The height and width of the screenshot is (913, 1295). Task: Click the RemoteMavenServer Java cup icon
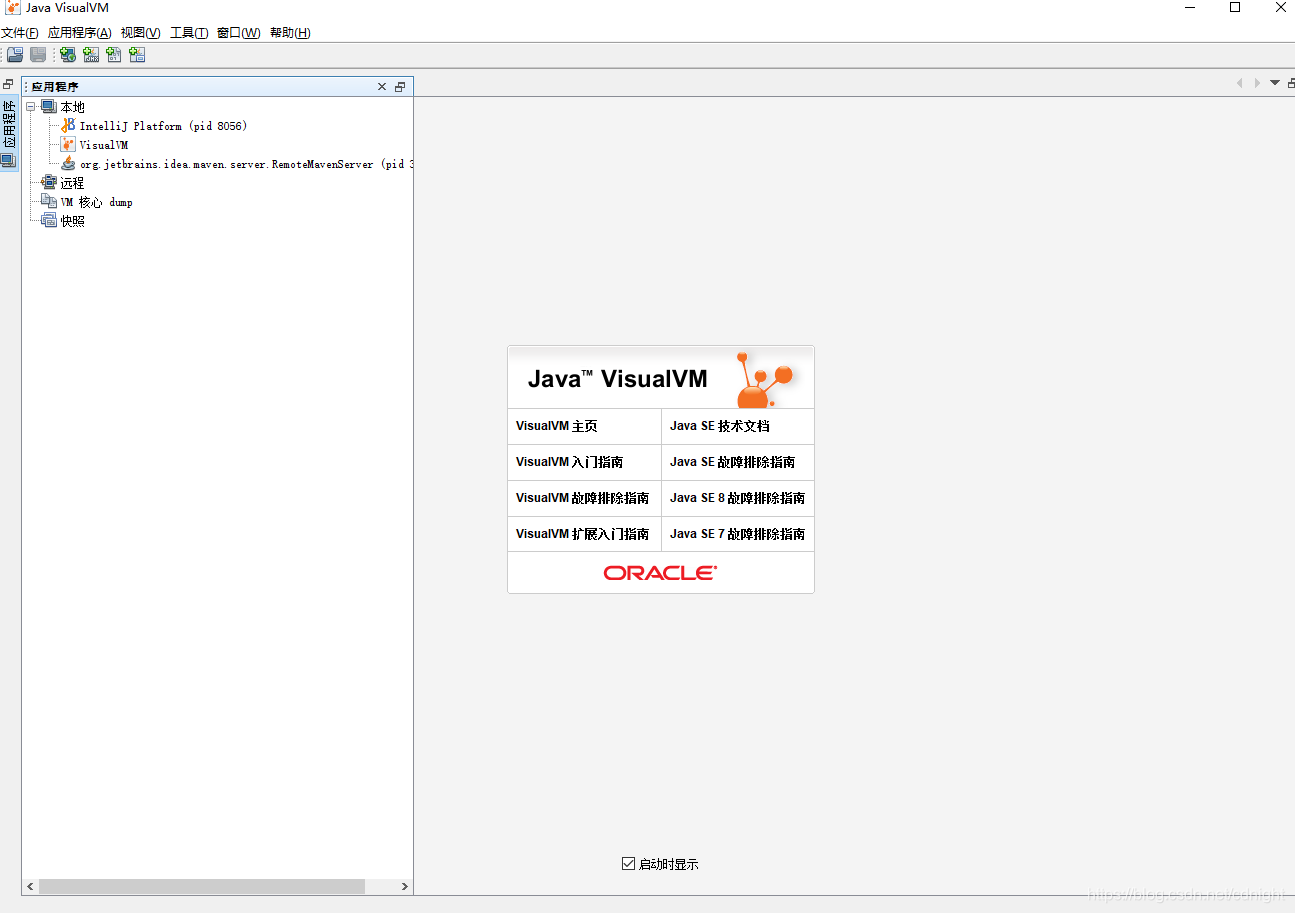(x=68, y=164)
